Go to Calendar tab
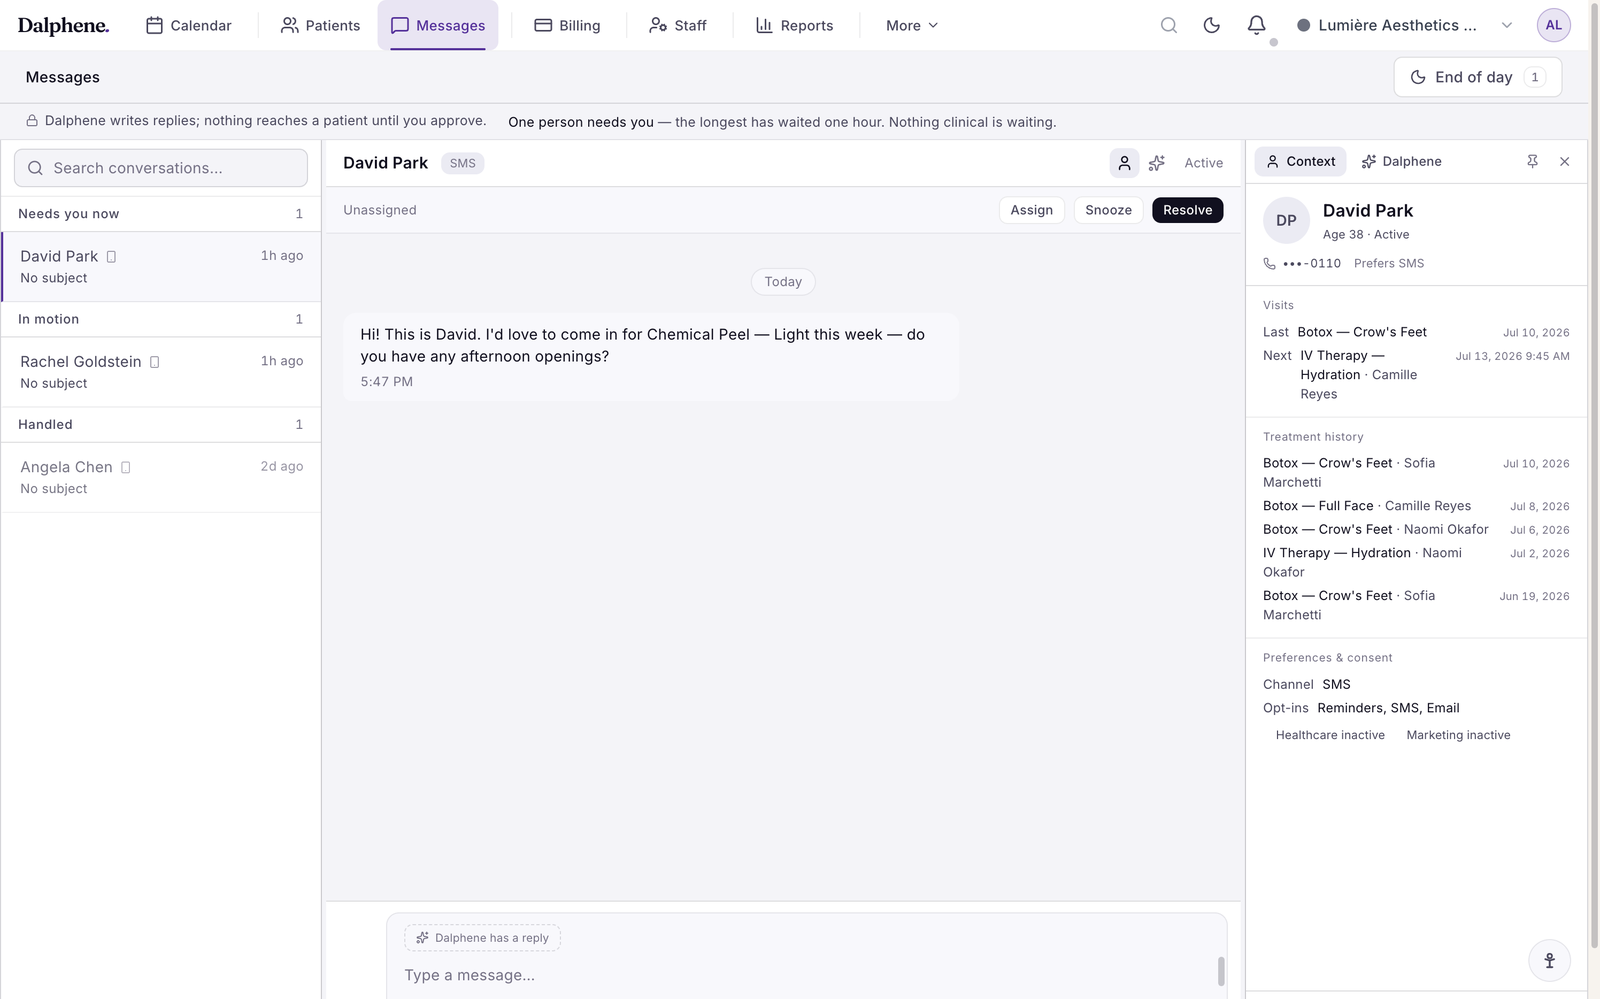 click(189, 25)
